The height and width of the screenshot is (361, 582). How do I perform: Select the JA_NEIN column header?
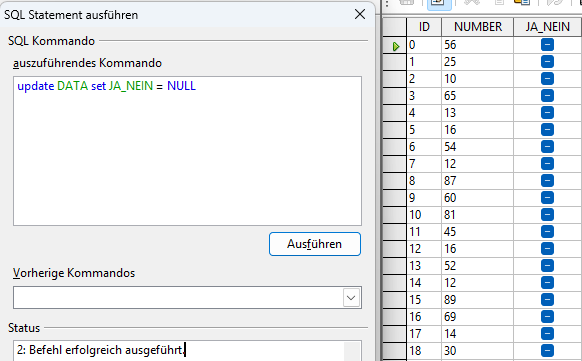coord(547,27)
